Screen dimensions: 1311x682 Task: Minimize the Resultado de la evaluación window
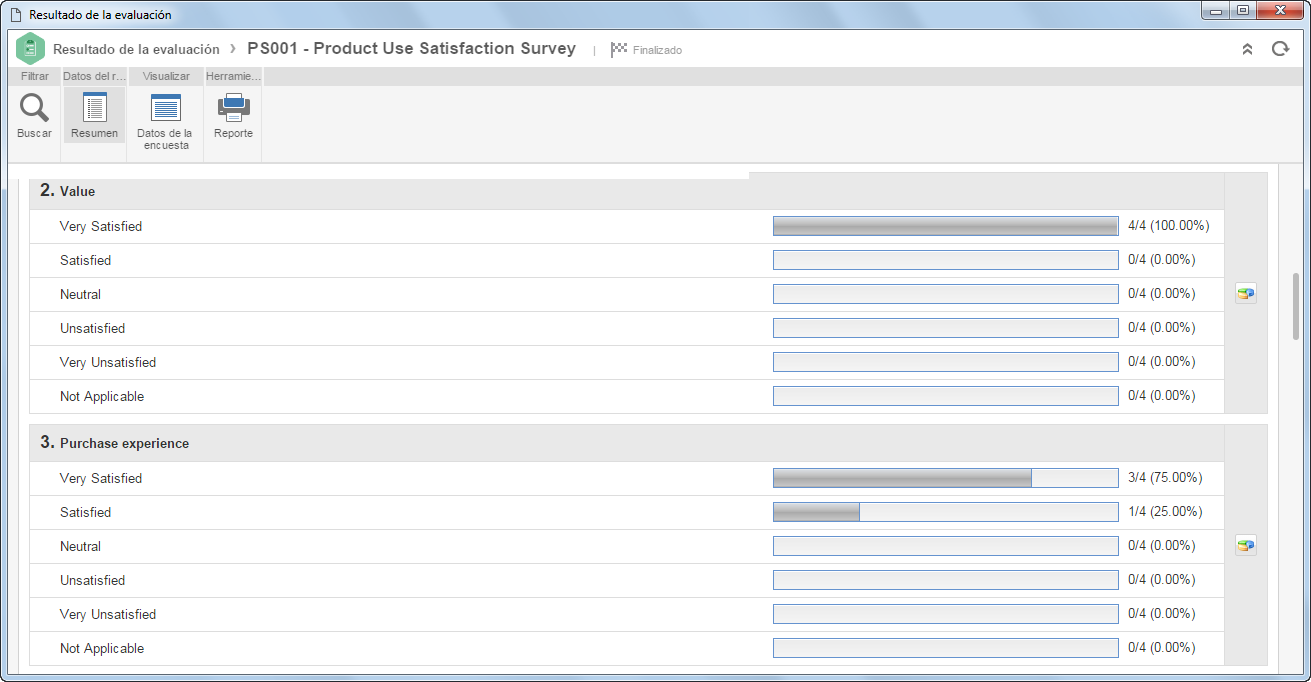1216,11
